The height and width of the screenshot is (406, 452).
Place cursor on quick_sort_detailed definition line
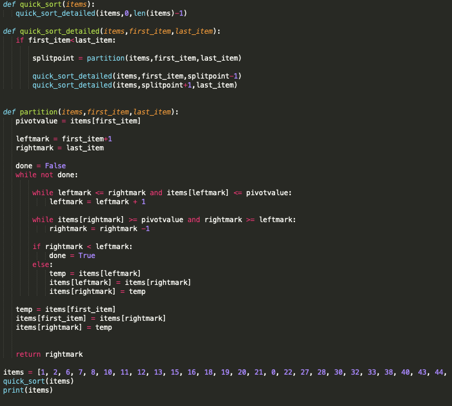pos(112,31)
